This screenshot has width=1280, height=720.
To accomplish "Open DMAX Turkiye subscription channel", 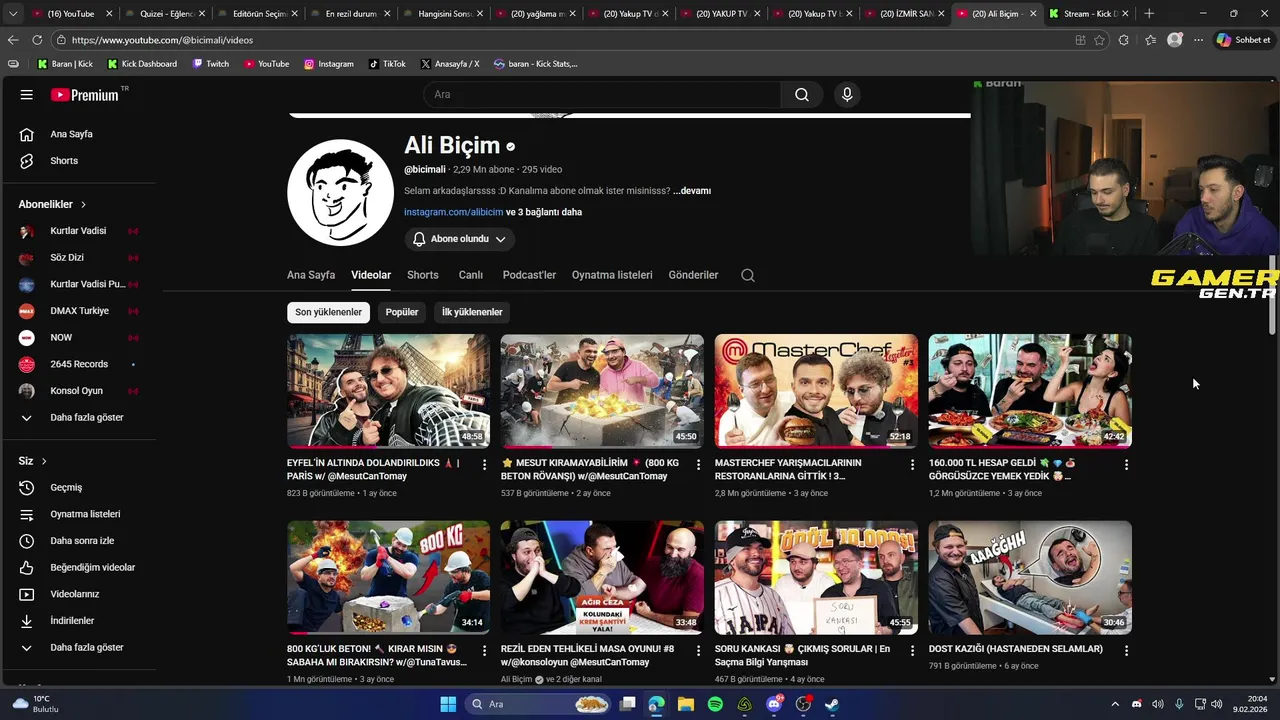I will click(78, 311).
